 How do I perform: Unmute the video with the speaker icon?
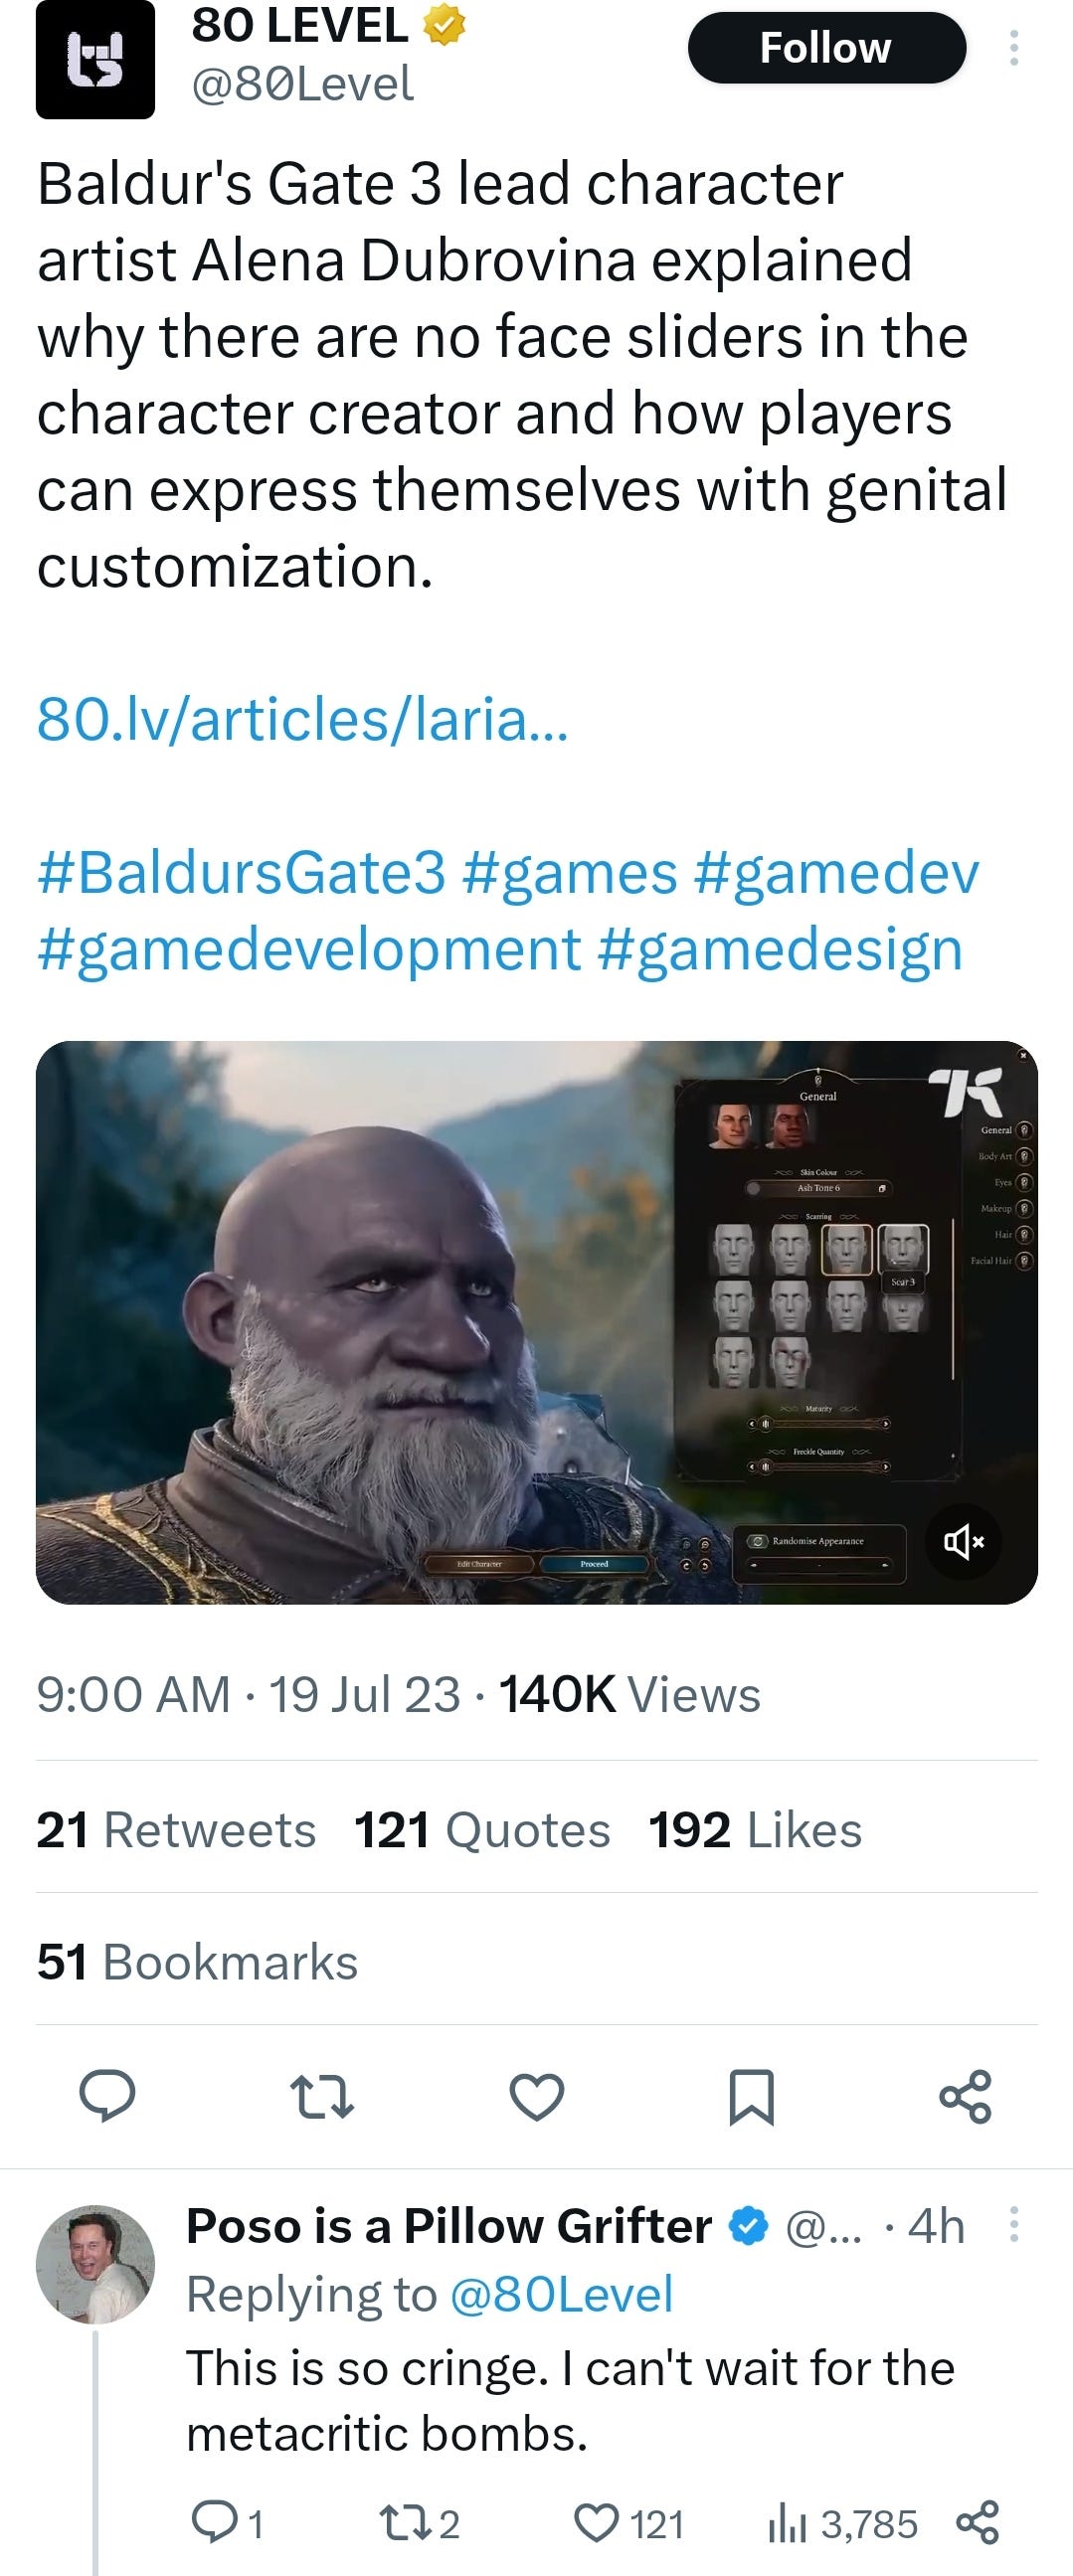[x=963, y=1541]
